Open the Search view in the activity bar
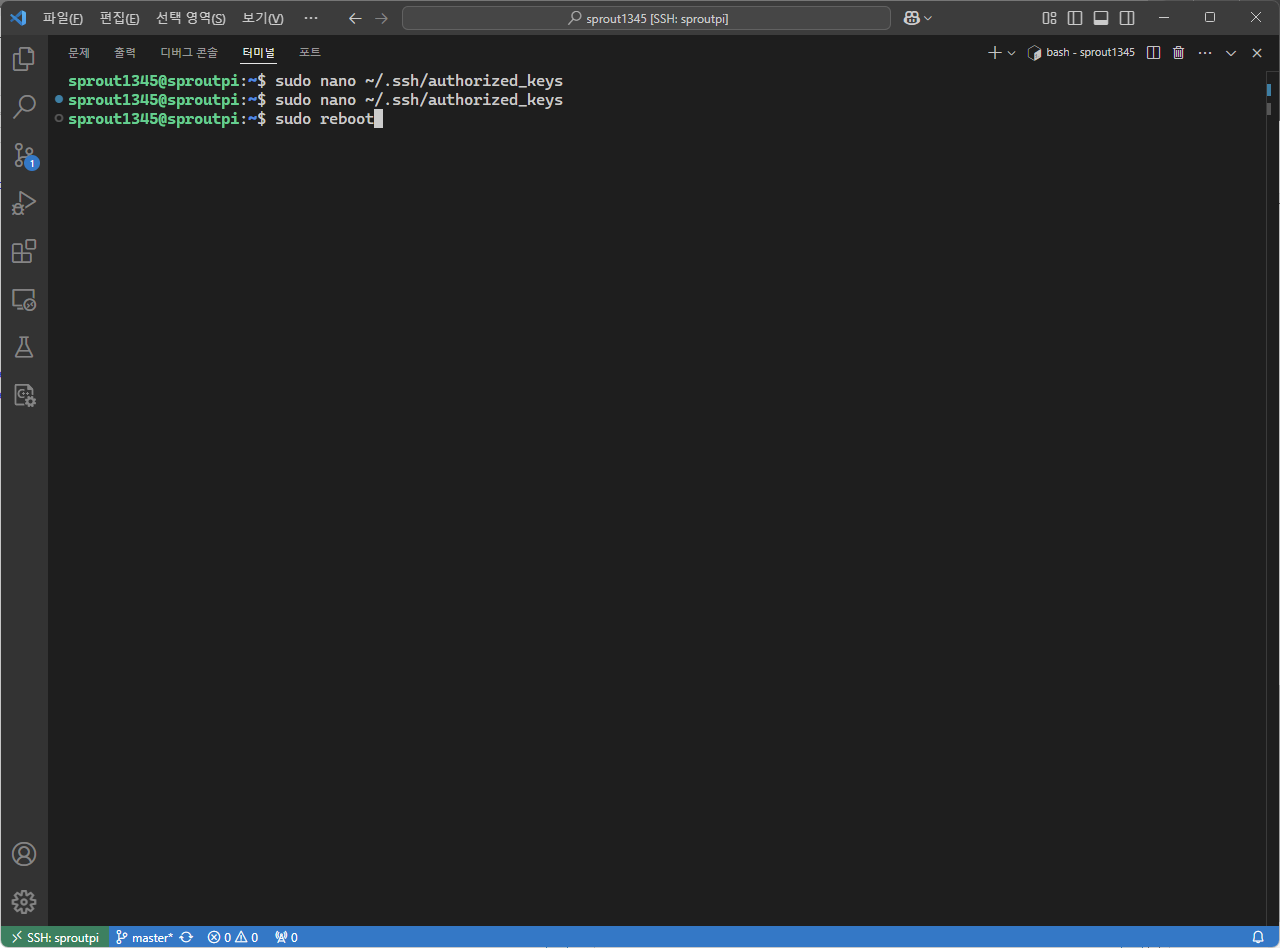Image resolution: width=1280 pixels, height=948 pixels. 24,107
